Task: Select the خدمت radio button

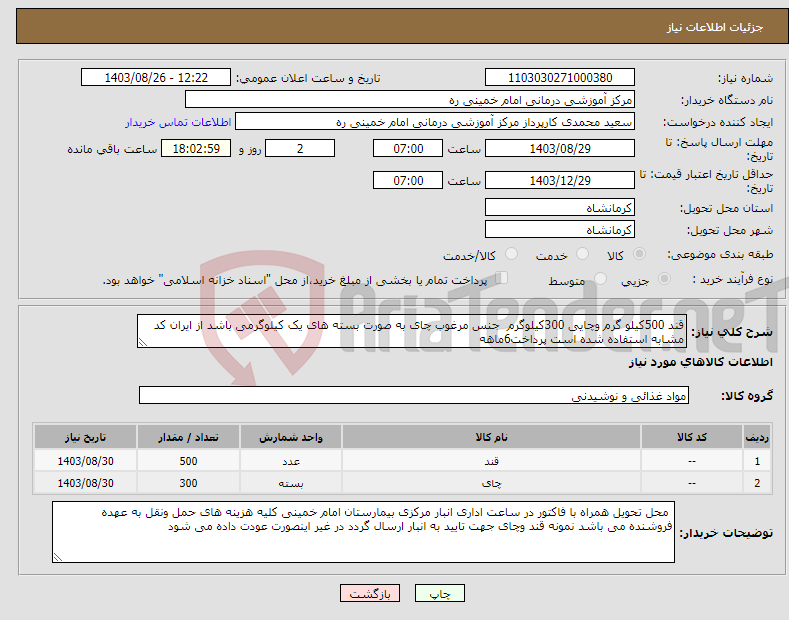Action: click(x=582, y=254)
